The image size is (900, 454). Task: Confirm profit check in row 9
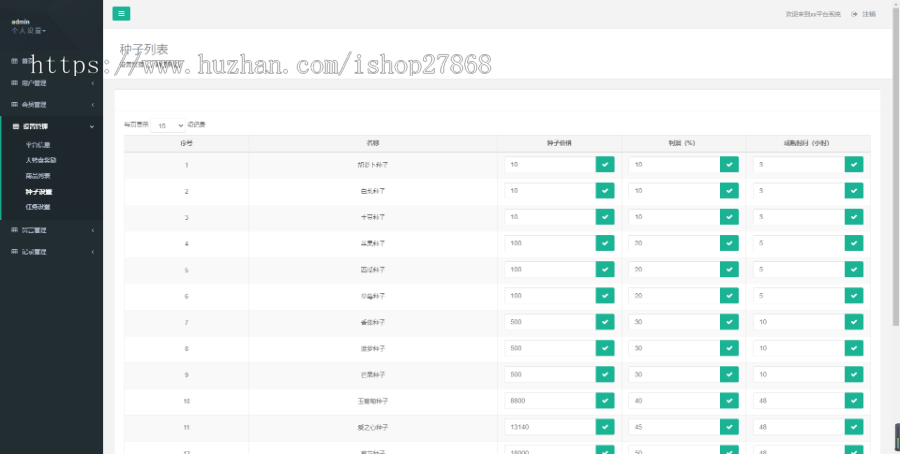[729, 374]
